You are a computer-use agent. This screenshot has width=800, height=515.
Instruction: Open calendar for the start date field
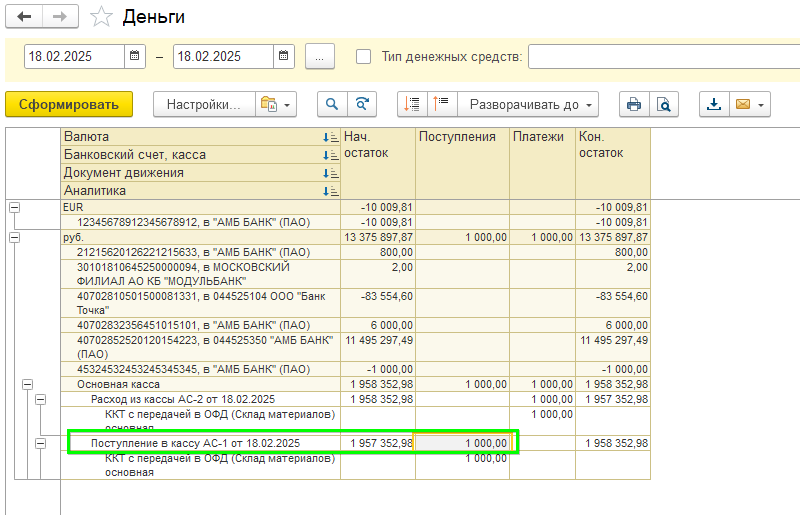coord(135,56)
